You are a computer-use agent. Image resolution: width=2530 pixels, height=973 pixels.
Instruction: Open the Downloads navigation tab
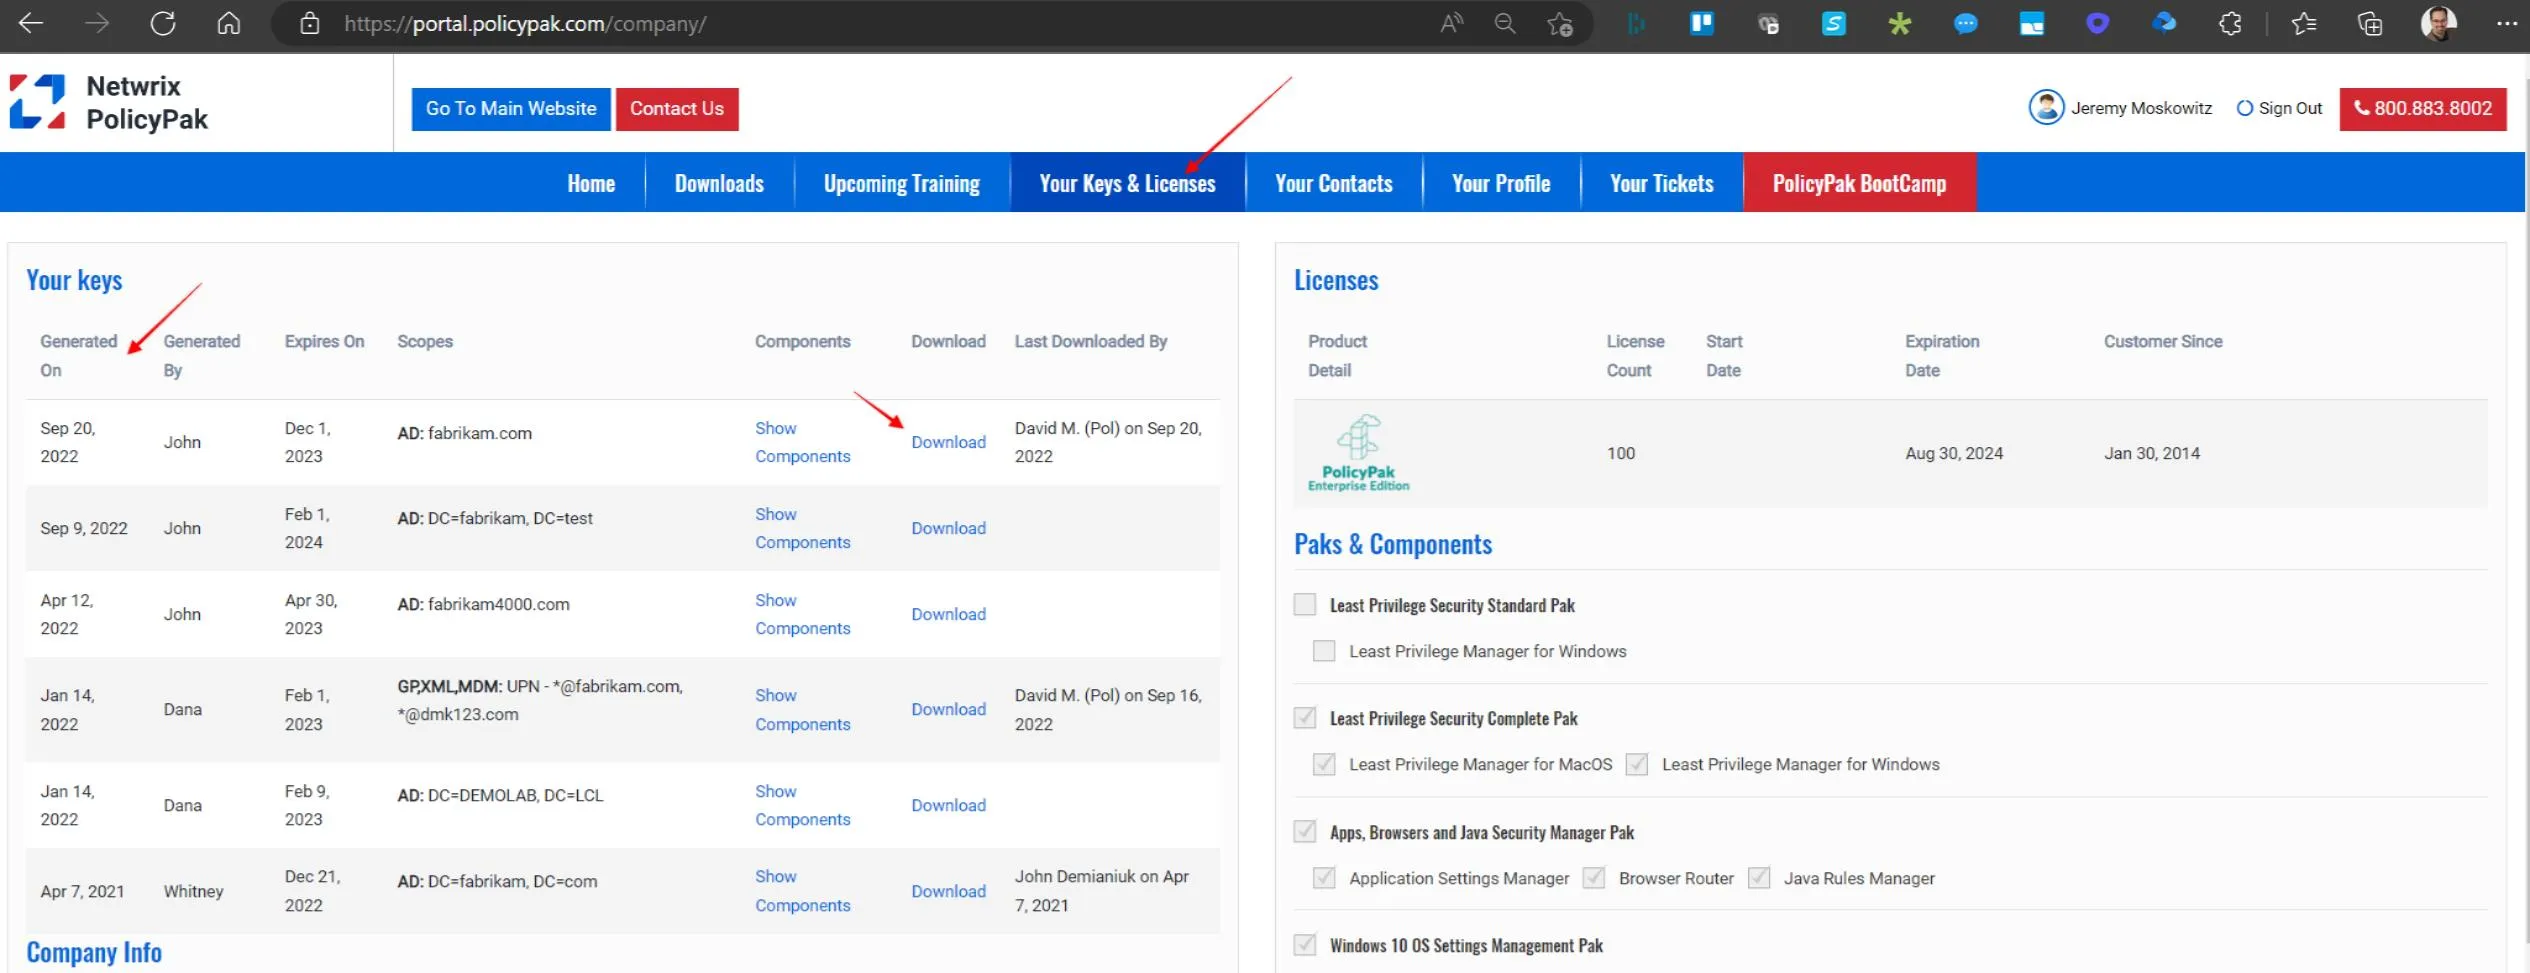(x=719, y=184)
